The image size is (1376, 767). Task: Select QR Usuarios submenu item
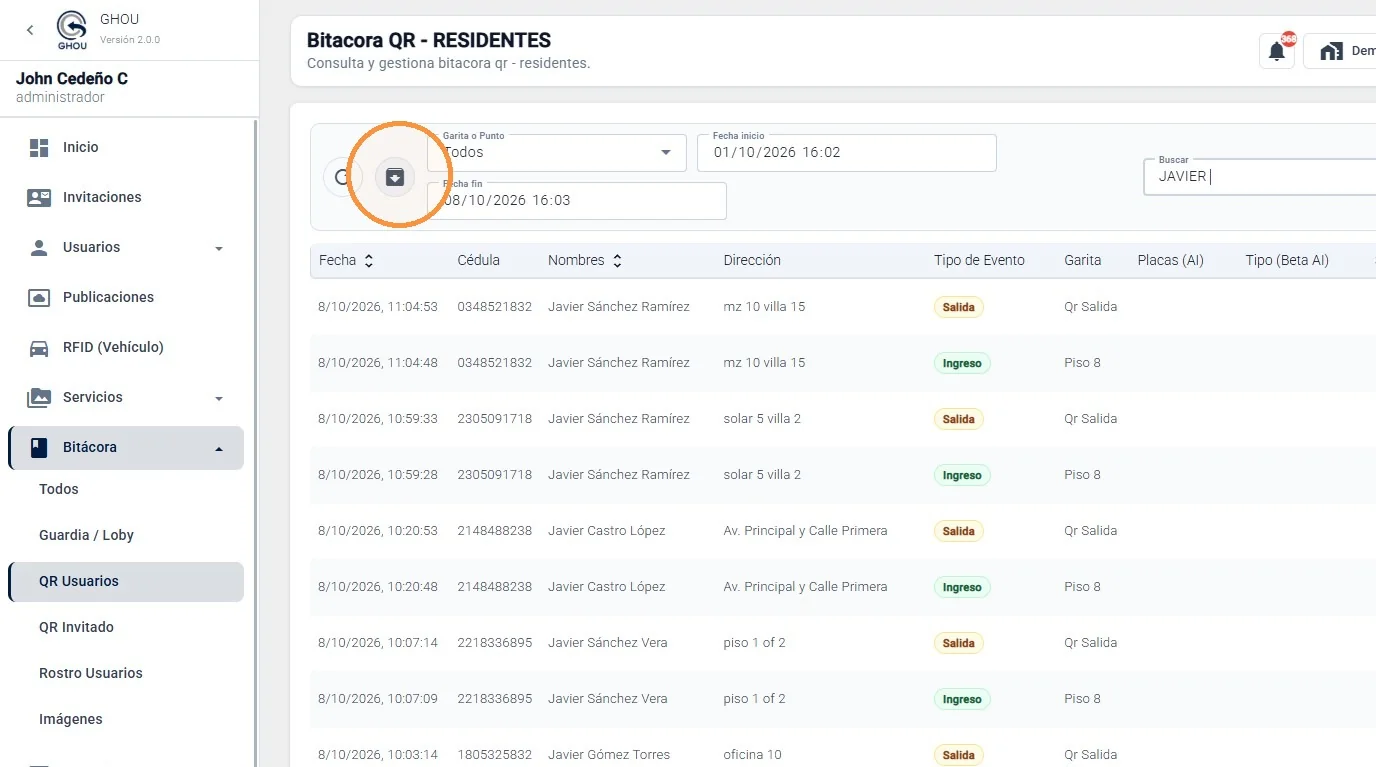click(126, 582)
